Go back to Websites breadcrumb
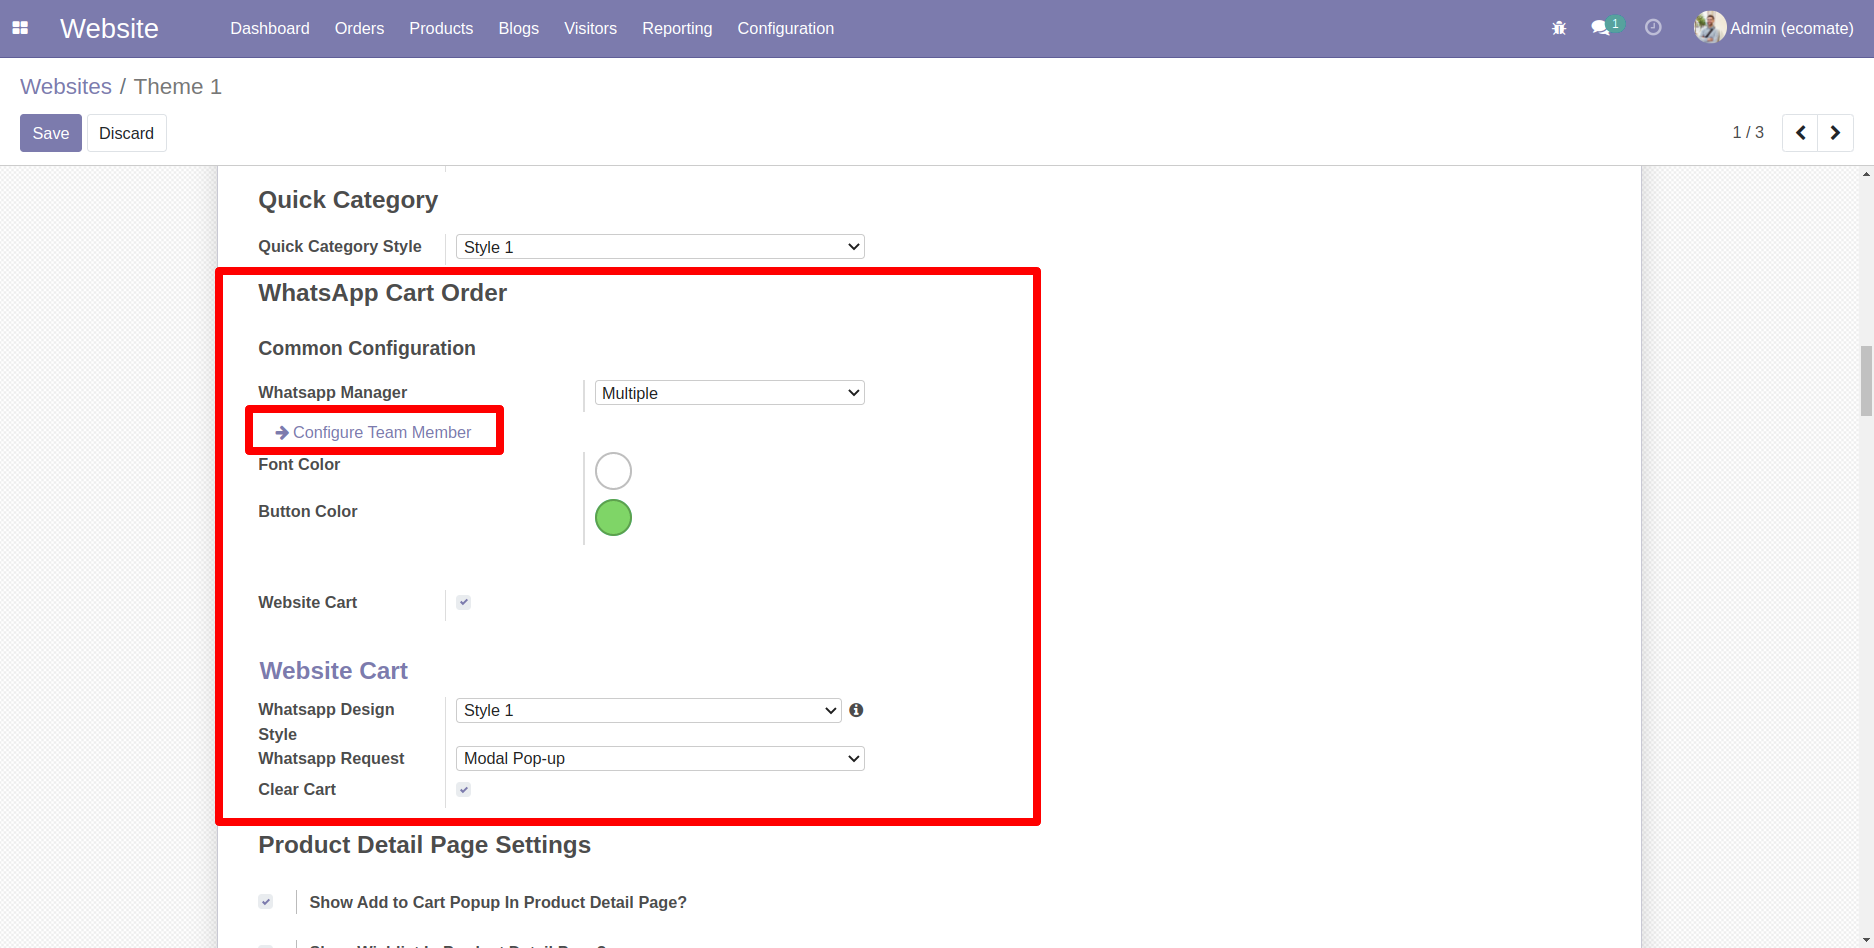This screenshot has width=1874, height=948. coord(66,86)
